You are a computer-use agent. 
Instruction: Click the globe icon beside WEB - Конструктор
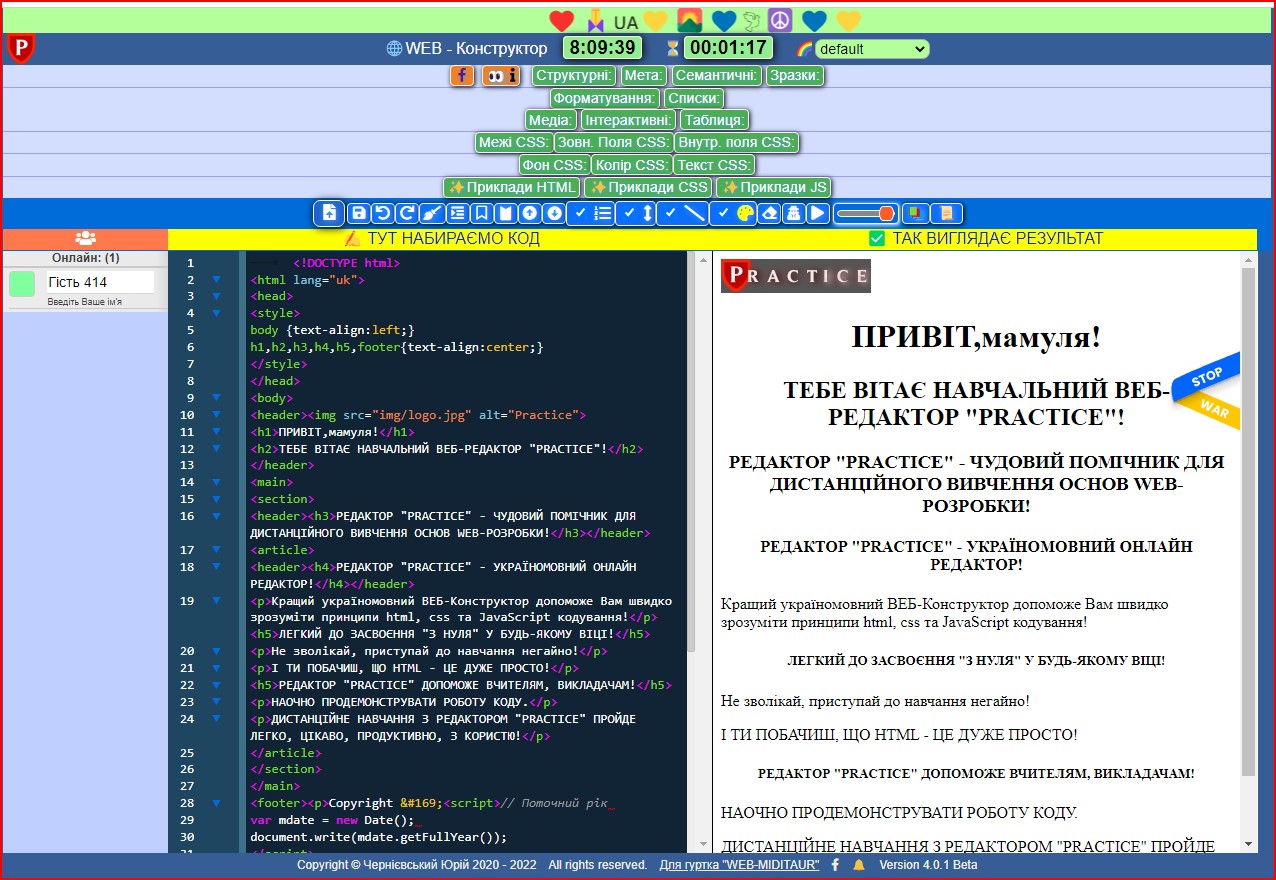[394, 48]
